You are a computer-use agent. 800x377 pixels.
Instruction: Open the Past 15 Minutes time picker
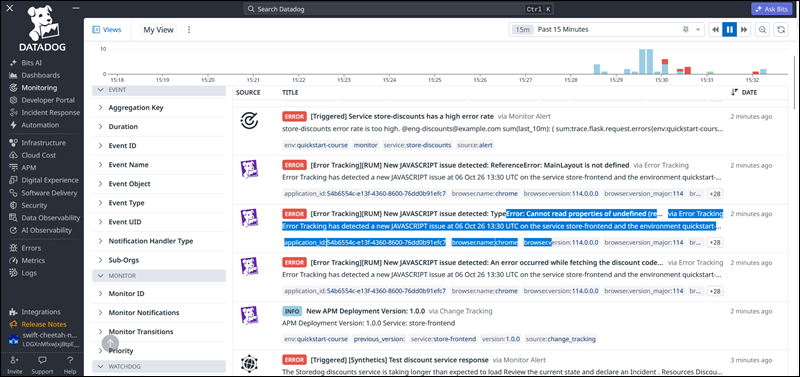(607, 30)
